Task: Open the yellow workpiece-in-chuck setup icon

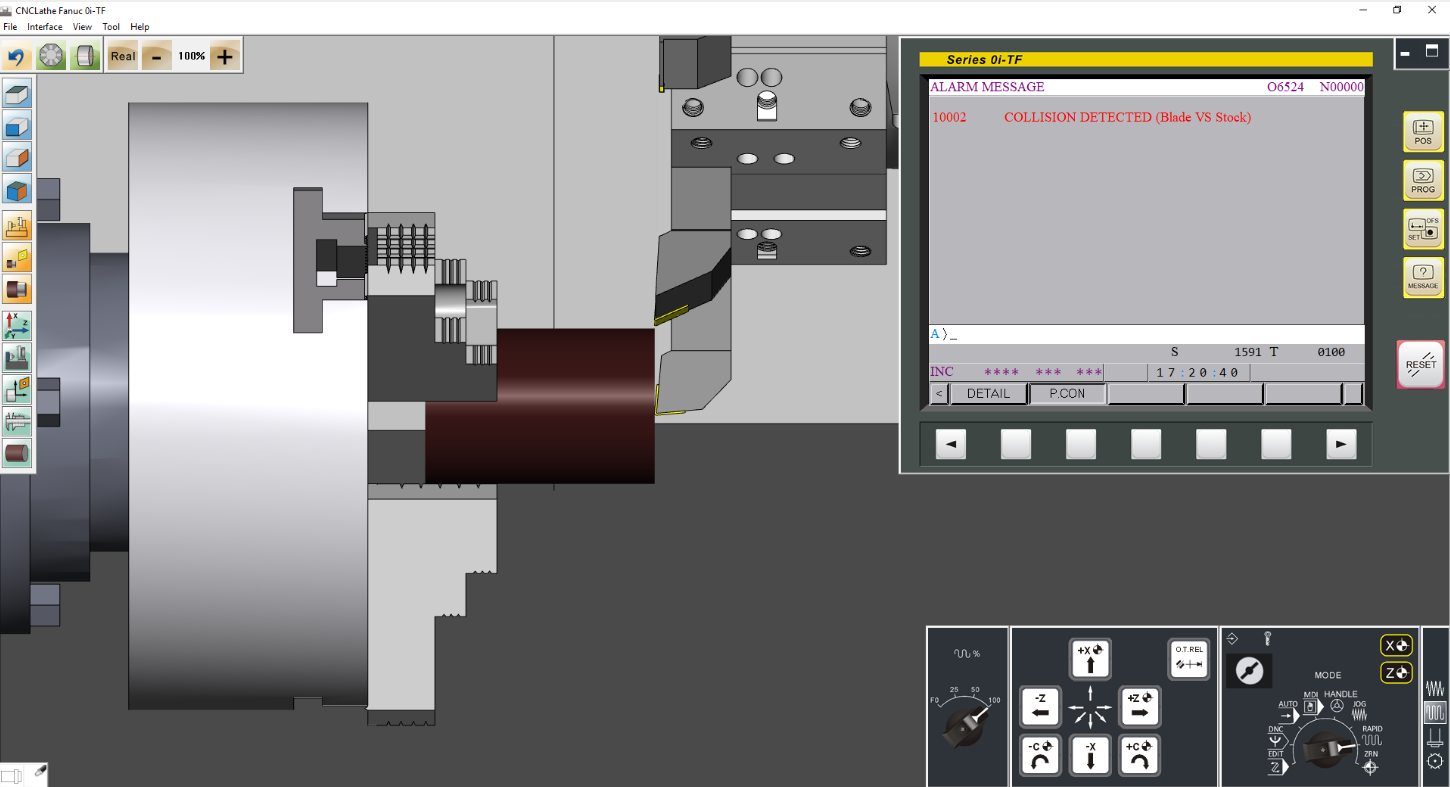Action: coord(18,289)
